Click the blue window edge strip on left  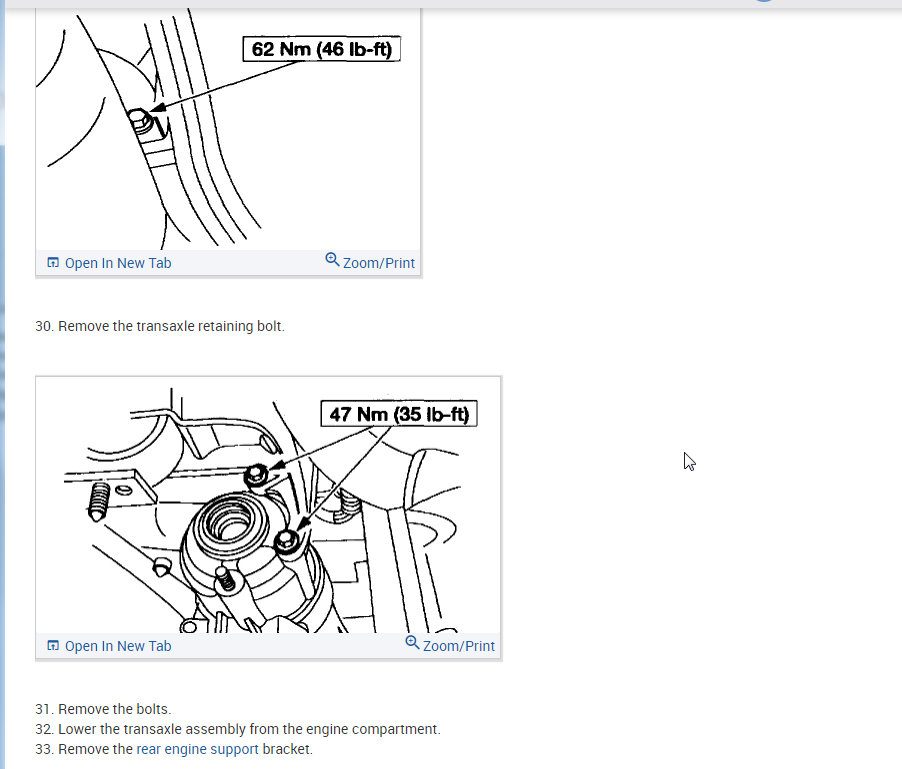pyautogui.click(x=2, y=384)
